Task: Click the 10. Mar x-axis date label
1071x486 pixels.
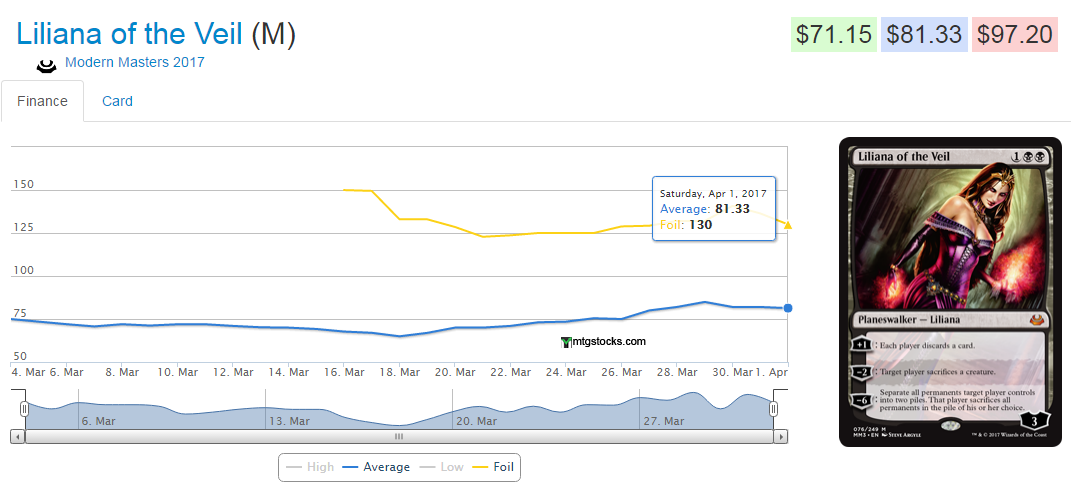Action: 178,372
